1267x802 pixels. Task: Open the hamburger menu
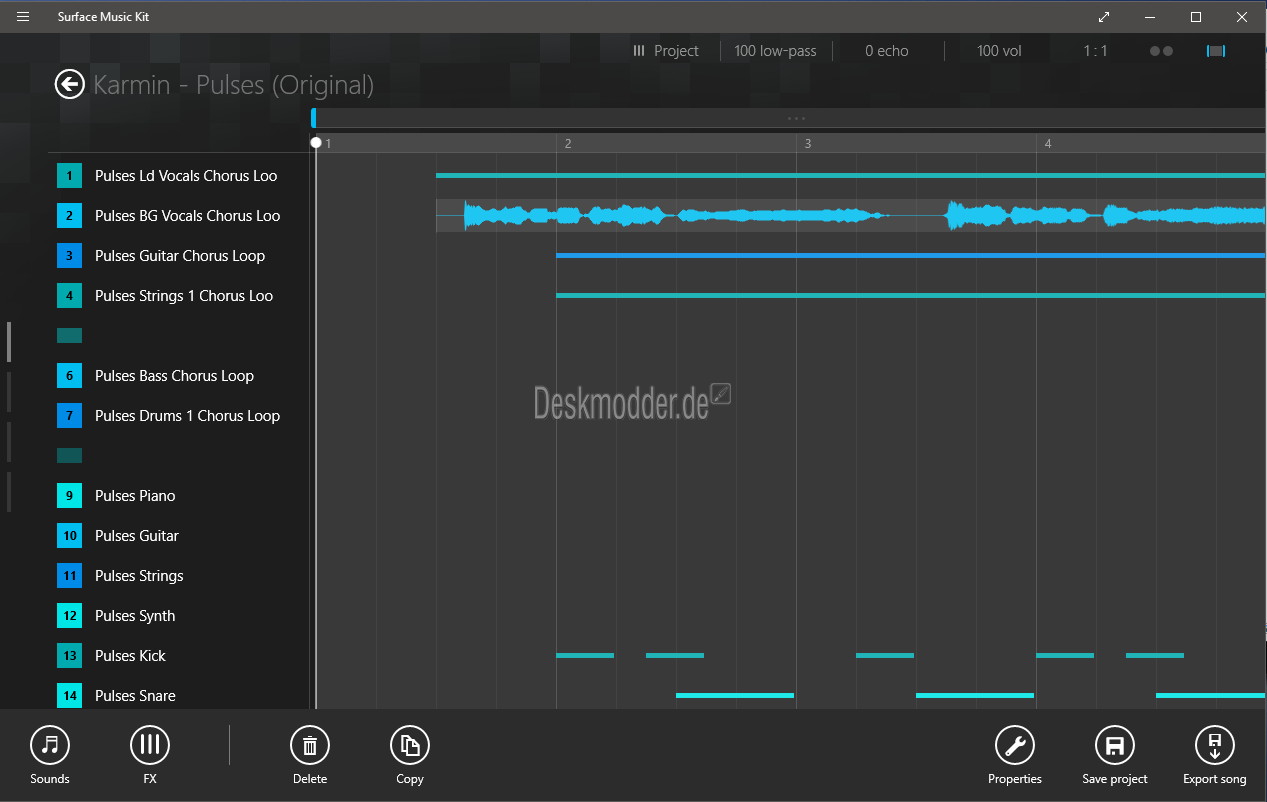[x=23, y=17]
